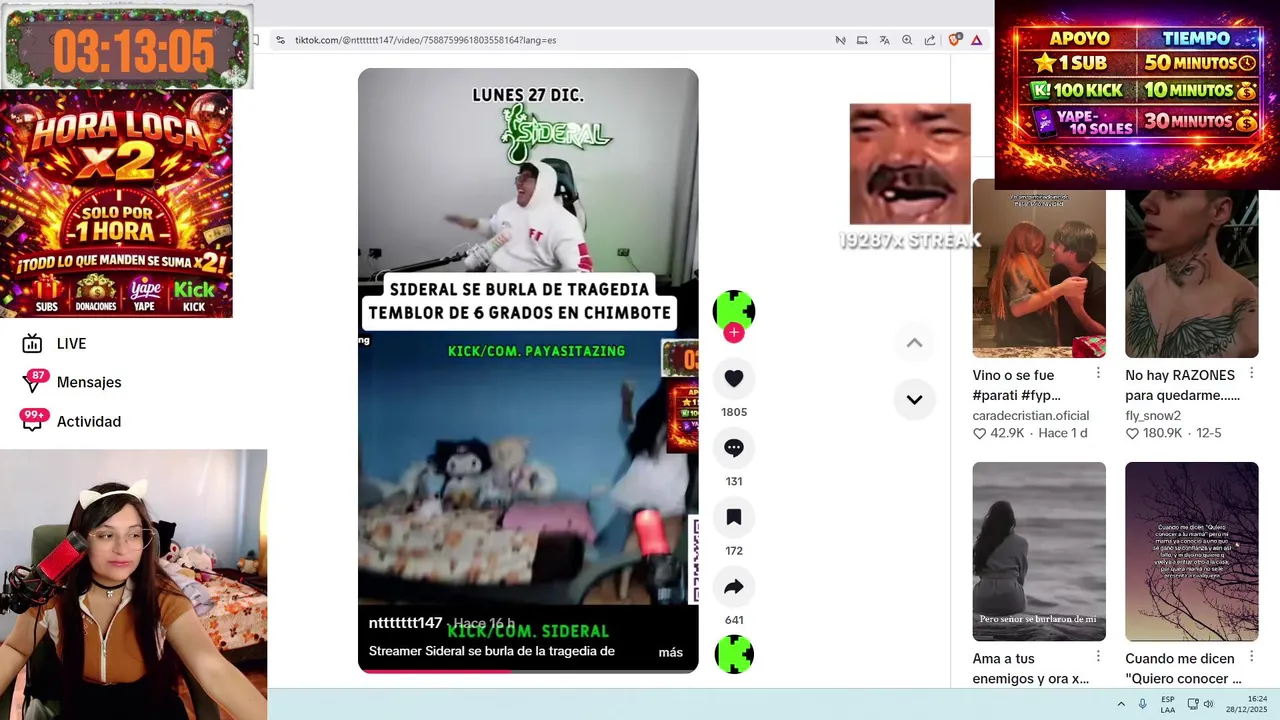The image size is (1280, 720).
Task: Open the sound disc icon below the share count
Action: 734,654
